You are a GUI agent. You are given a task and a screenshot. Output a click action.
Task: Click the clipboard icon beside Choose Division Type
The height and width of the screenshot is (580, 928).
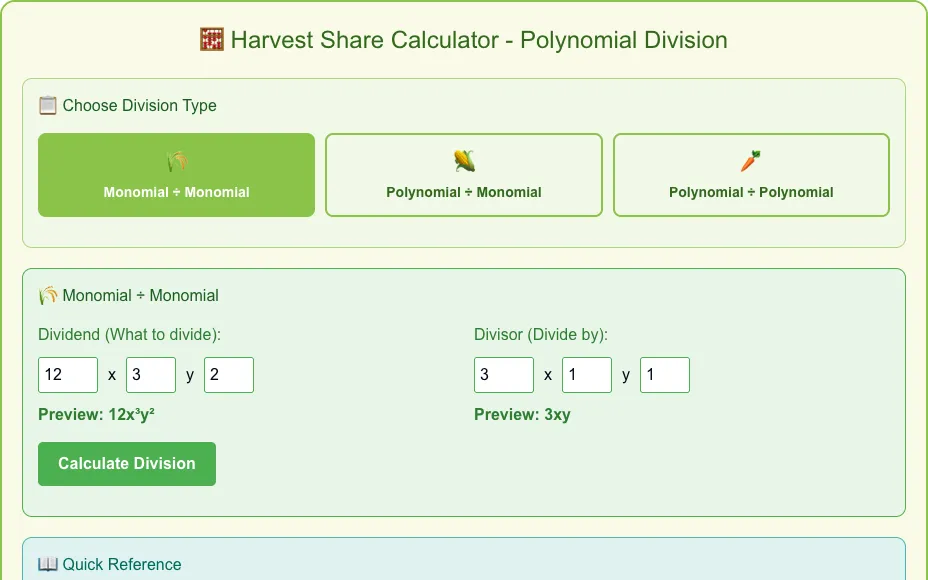click(x=48, y=105)
